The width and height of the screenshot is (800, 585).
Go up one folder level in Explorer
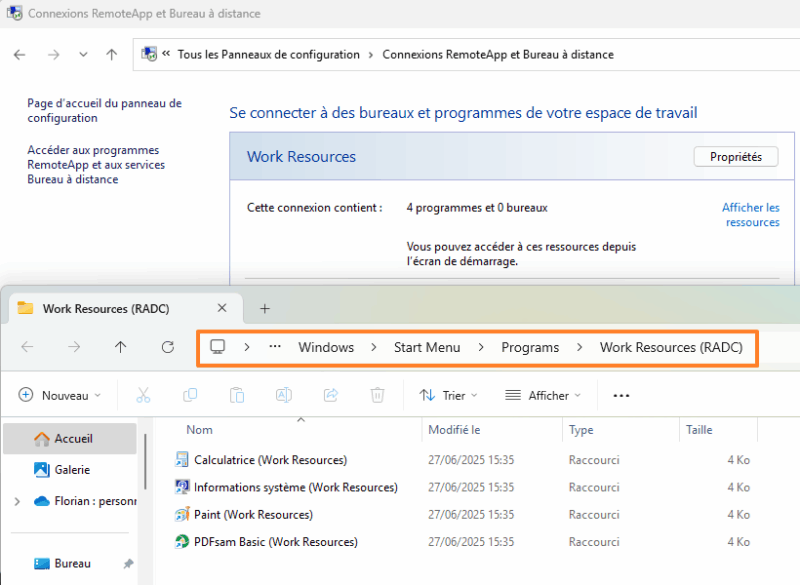tap(120, 347)
